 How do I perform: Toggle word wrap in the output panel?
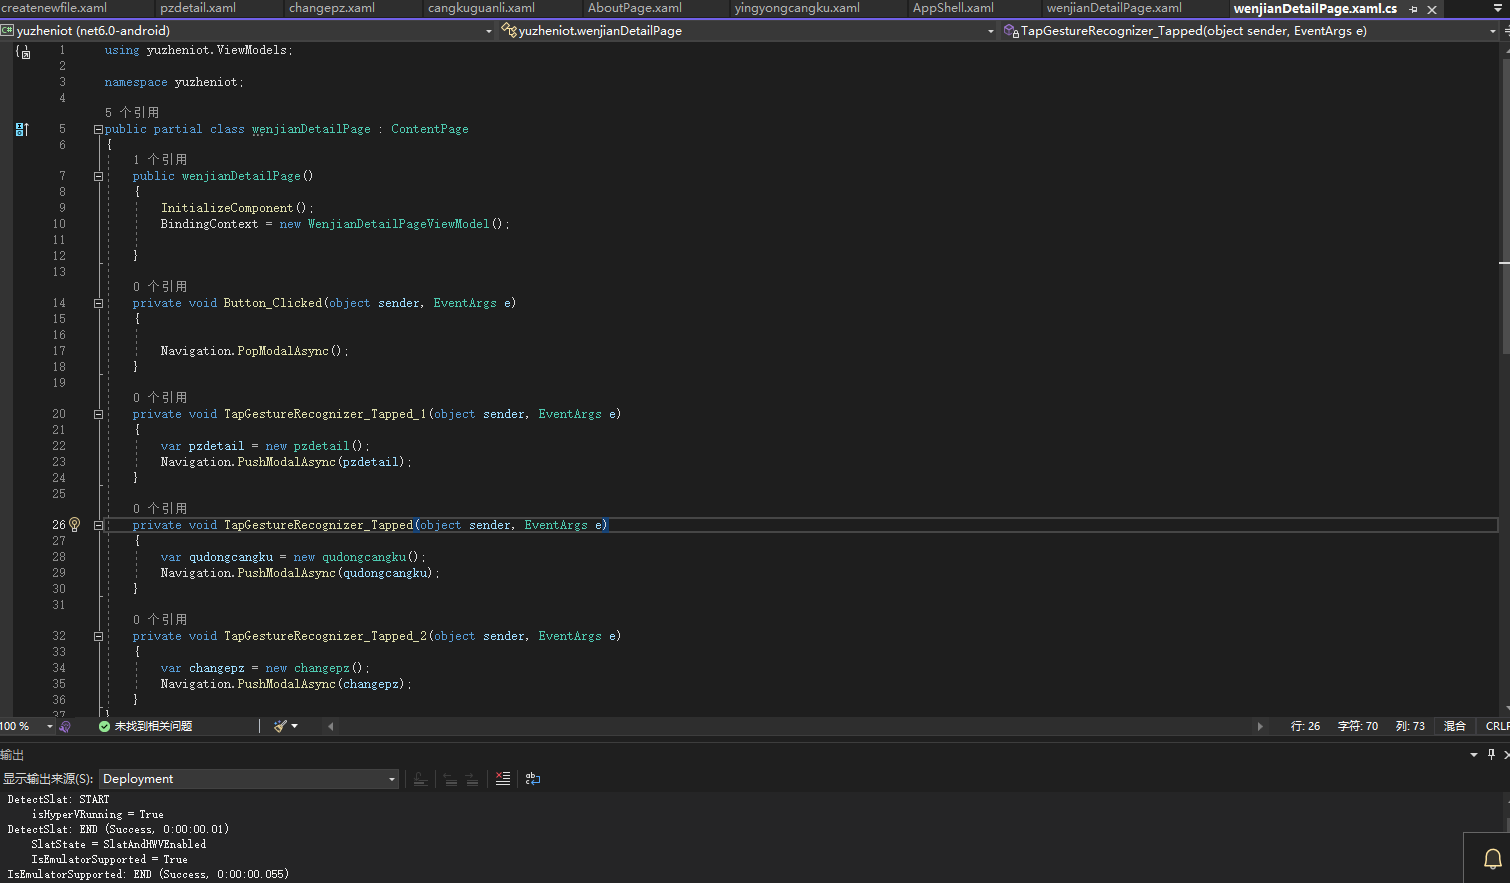pos(533,779)
